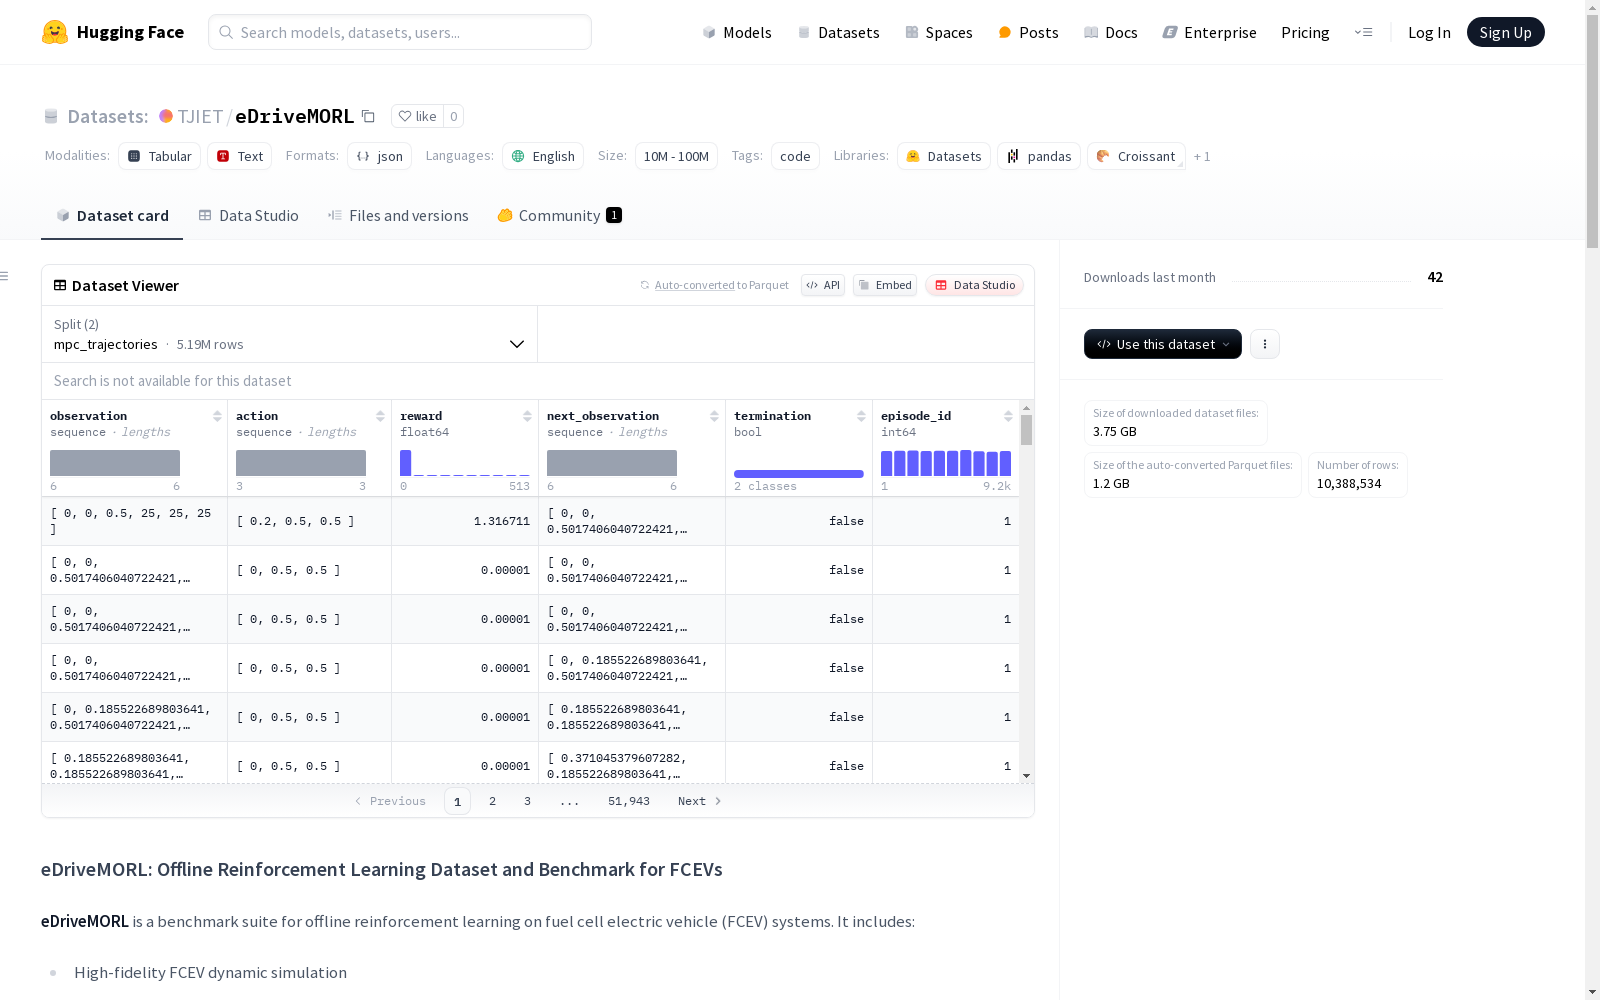1600x1000 pixels.
Task: Filter by the Tabular modality tag
Action: tap(160, 156)
